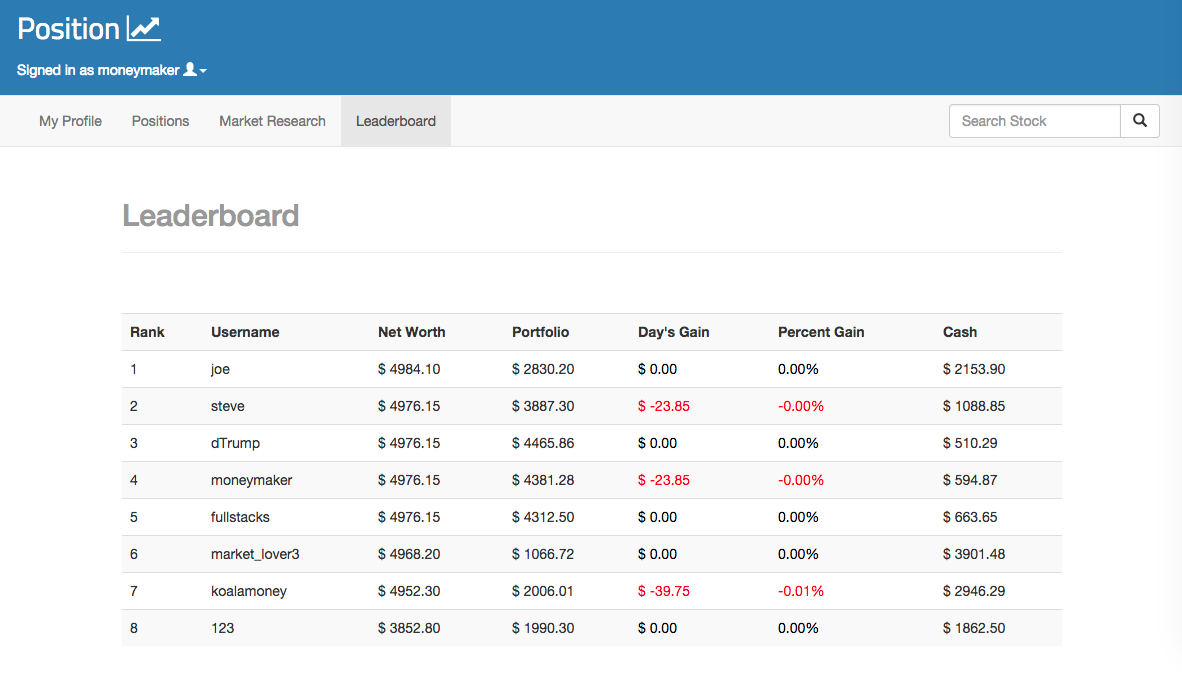The height and width of the screenshot is (683, 1182).
Task: Click the Position brand title
Action: (69, 29)
